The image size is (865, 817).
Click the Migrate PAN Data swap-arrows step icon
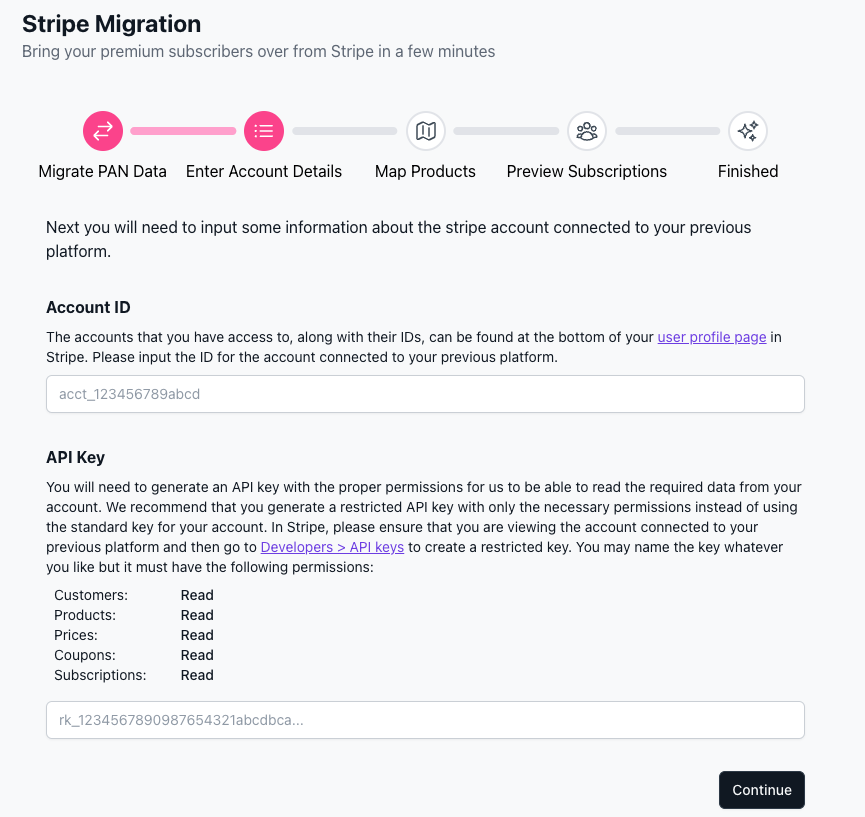[103, 131]
